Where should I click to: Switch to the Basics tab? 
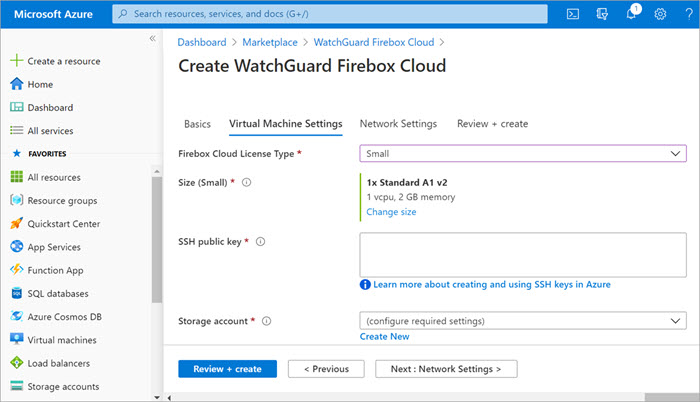click(197, 124)
